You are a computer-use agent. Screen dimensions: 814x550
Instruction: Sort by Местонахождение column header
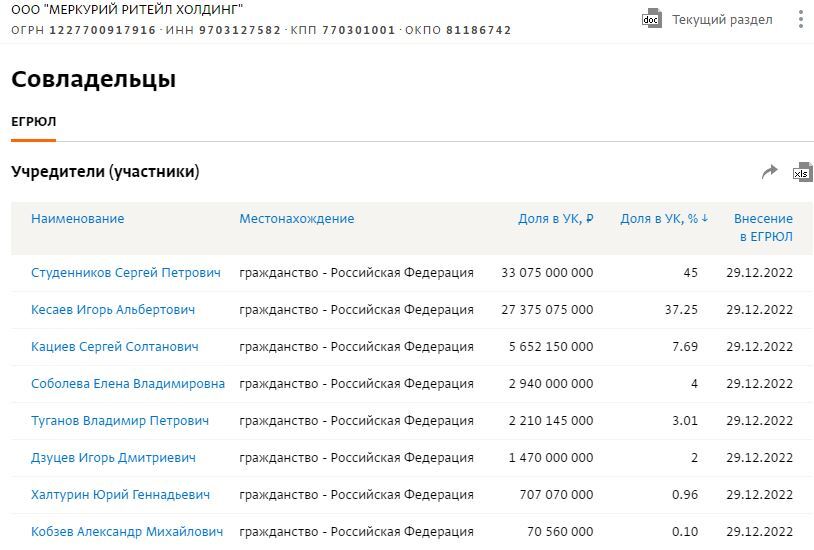pyautogui.click(x=296, y=219)
